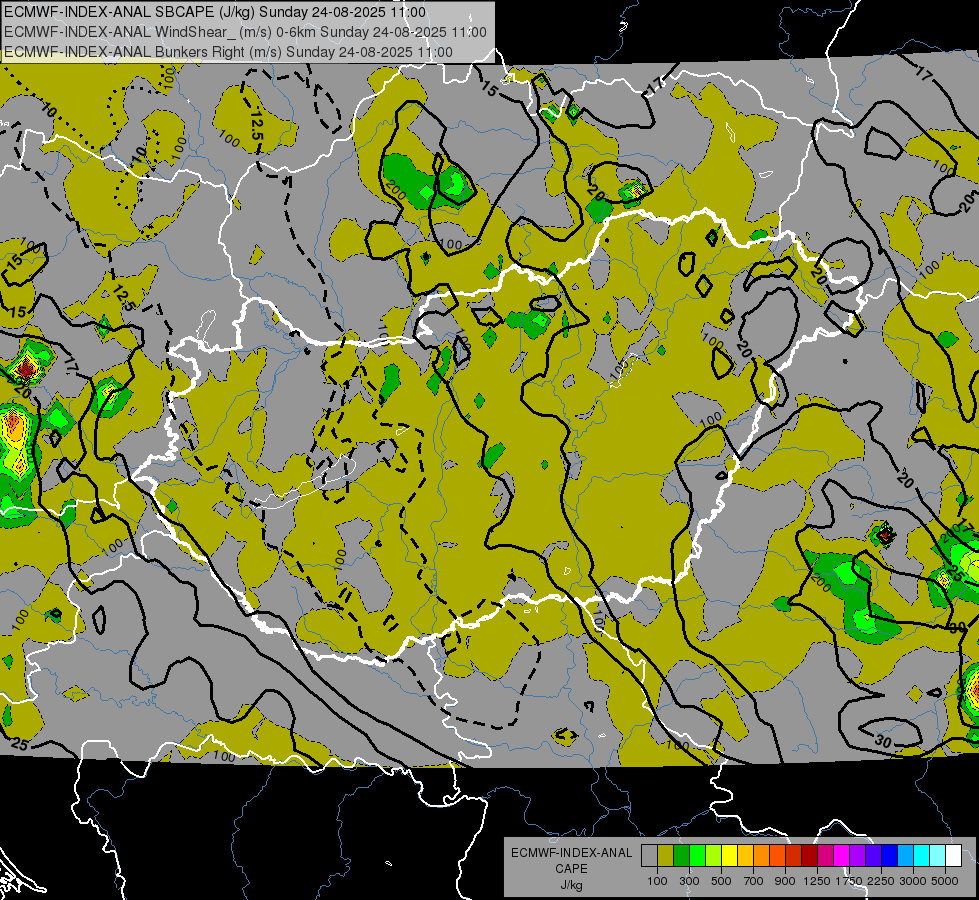
Task: Click the SBCAPE title line
Action: click(215, 12)
